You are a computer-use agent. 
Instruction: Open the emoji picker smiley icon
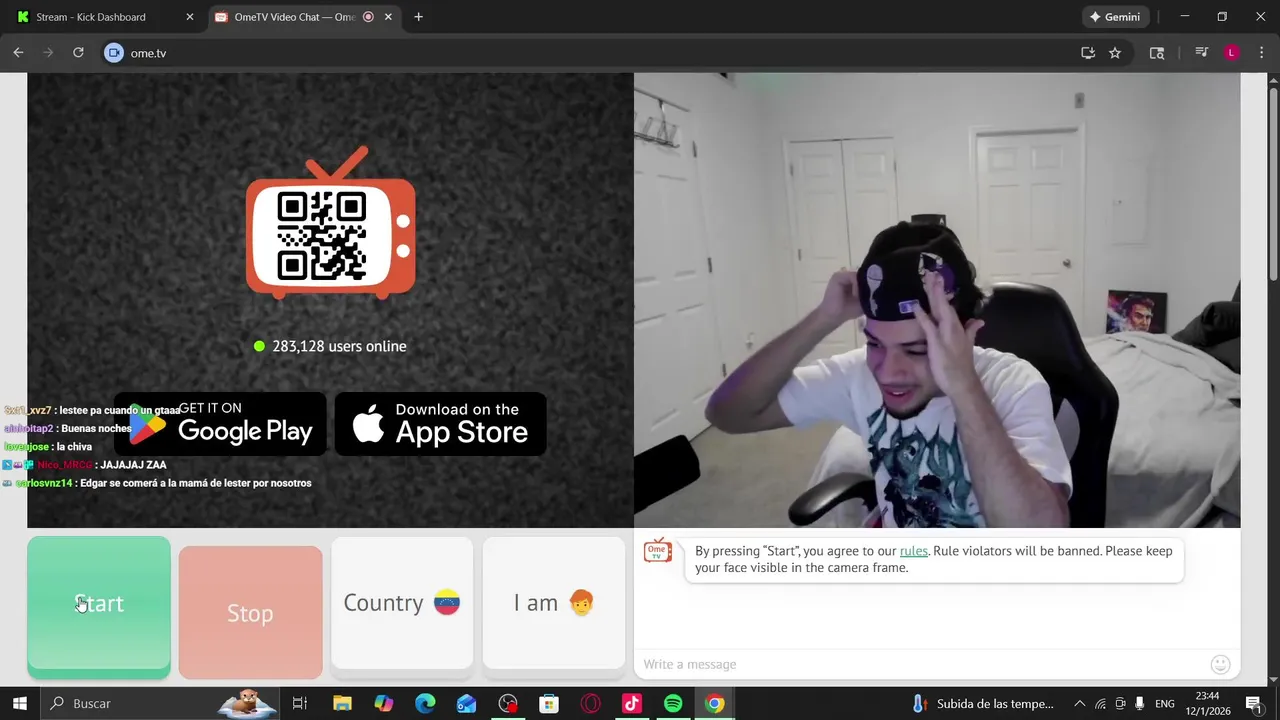tap(1220, 664)
